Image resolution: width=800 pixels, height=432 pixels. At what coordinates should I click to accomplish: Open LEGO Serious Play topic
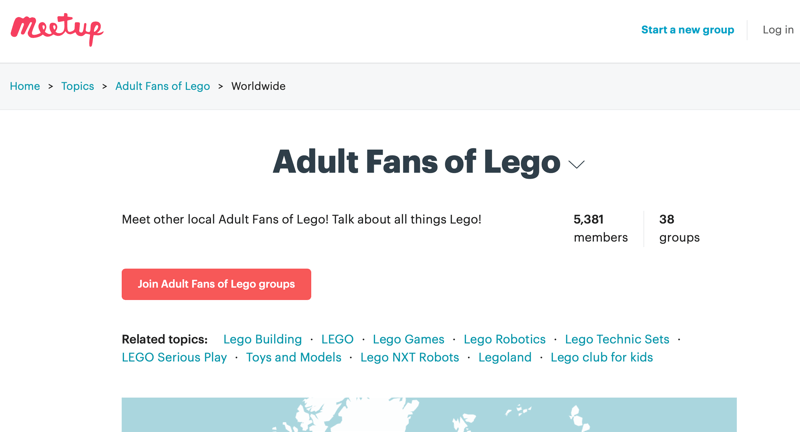coord(174,357)
